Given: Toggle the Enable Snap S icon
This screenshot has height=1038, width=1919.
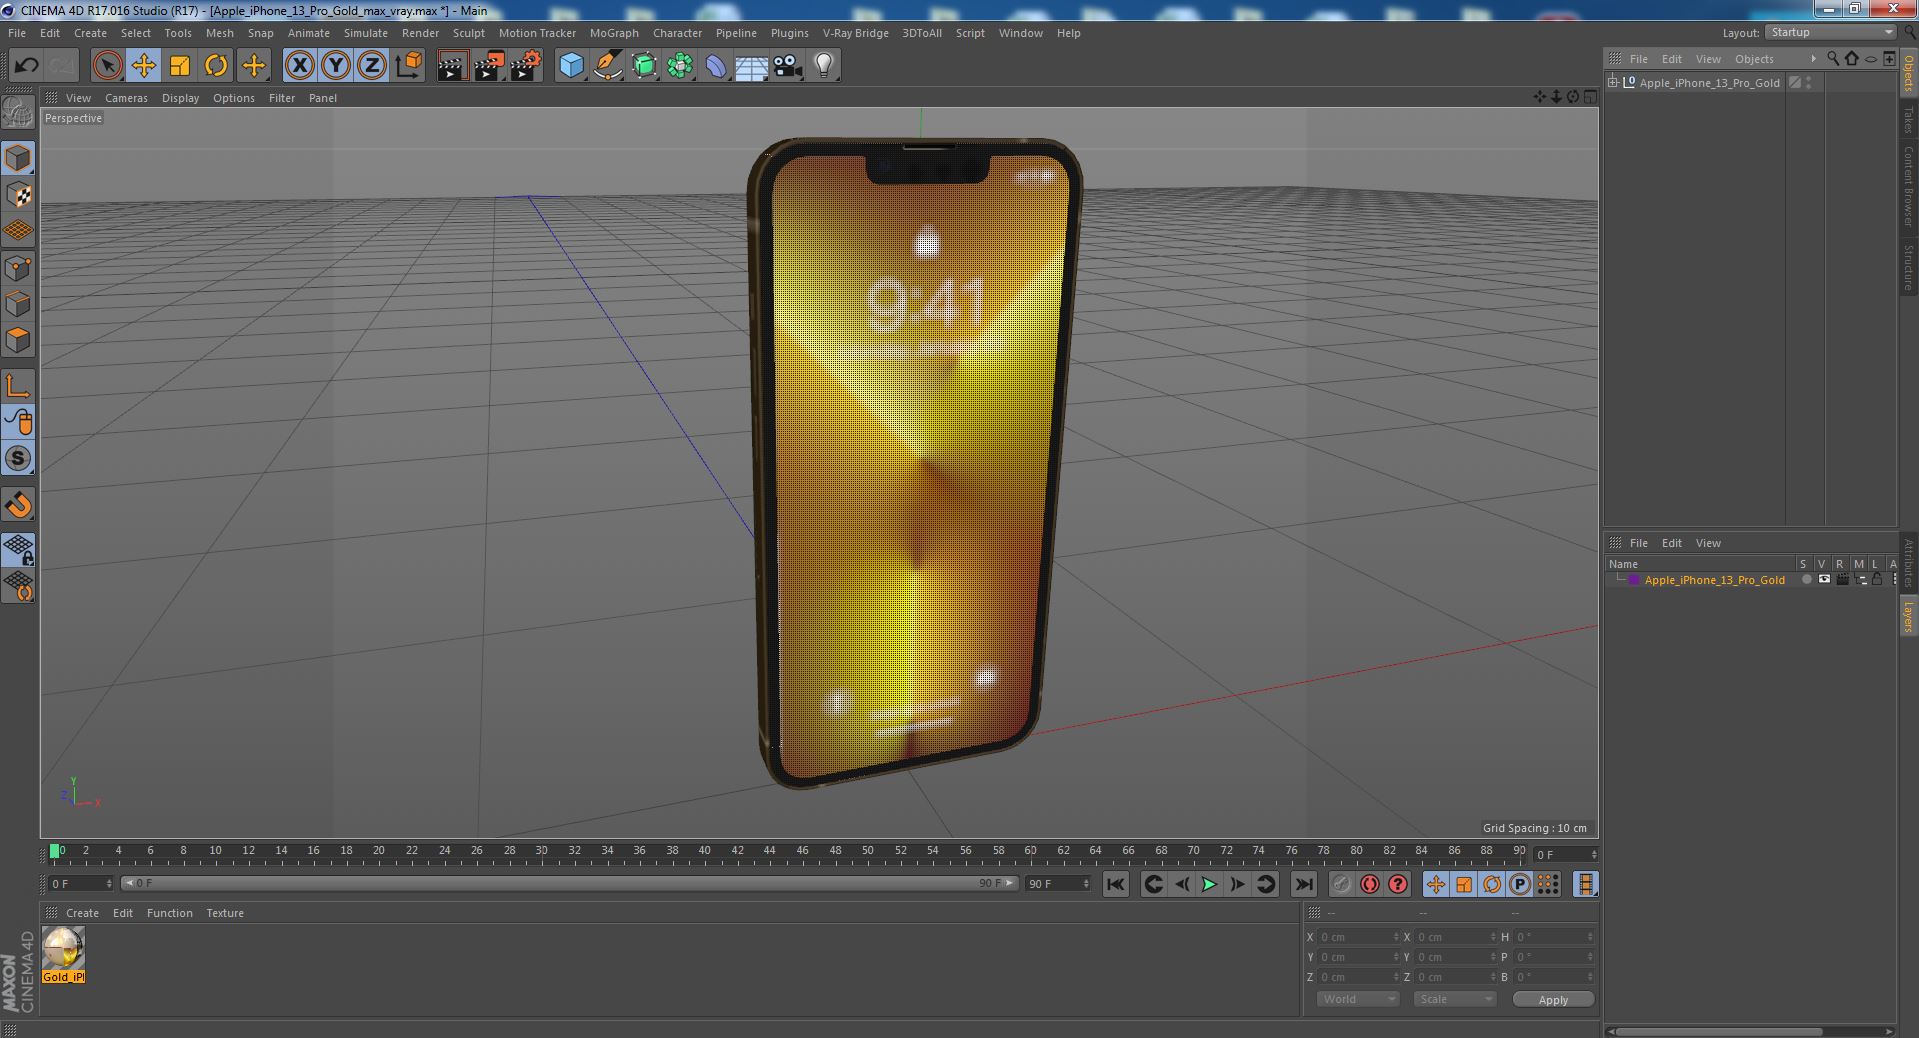Looking at the screenshot, I should pos(18,458).
